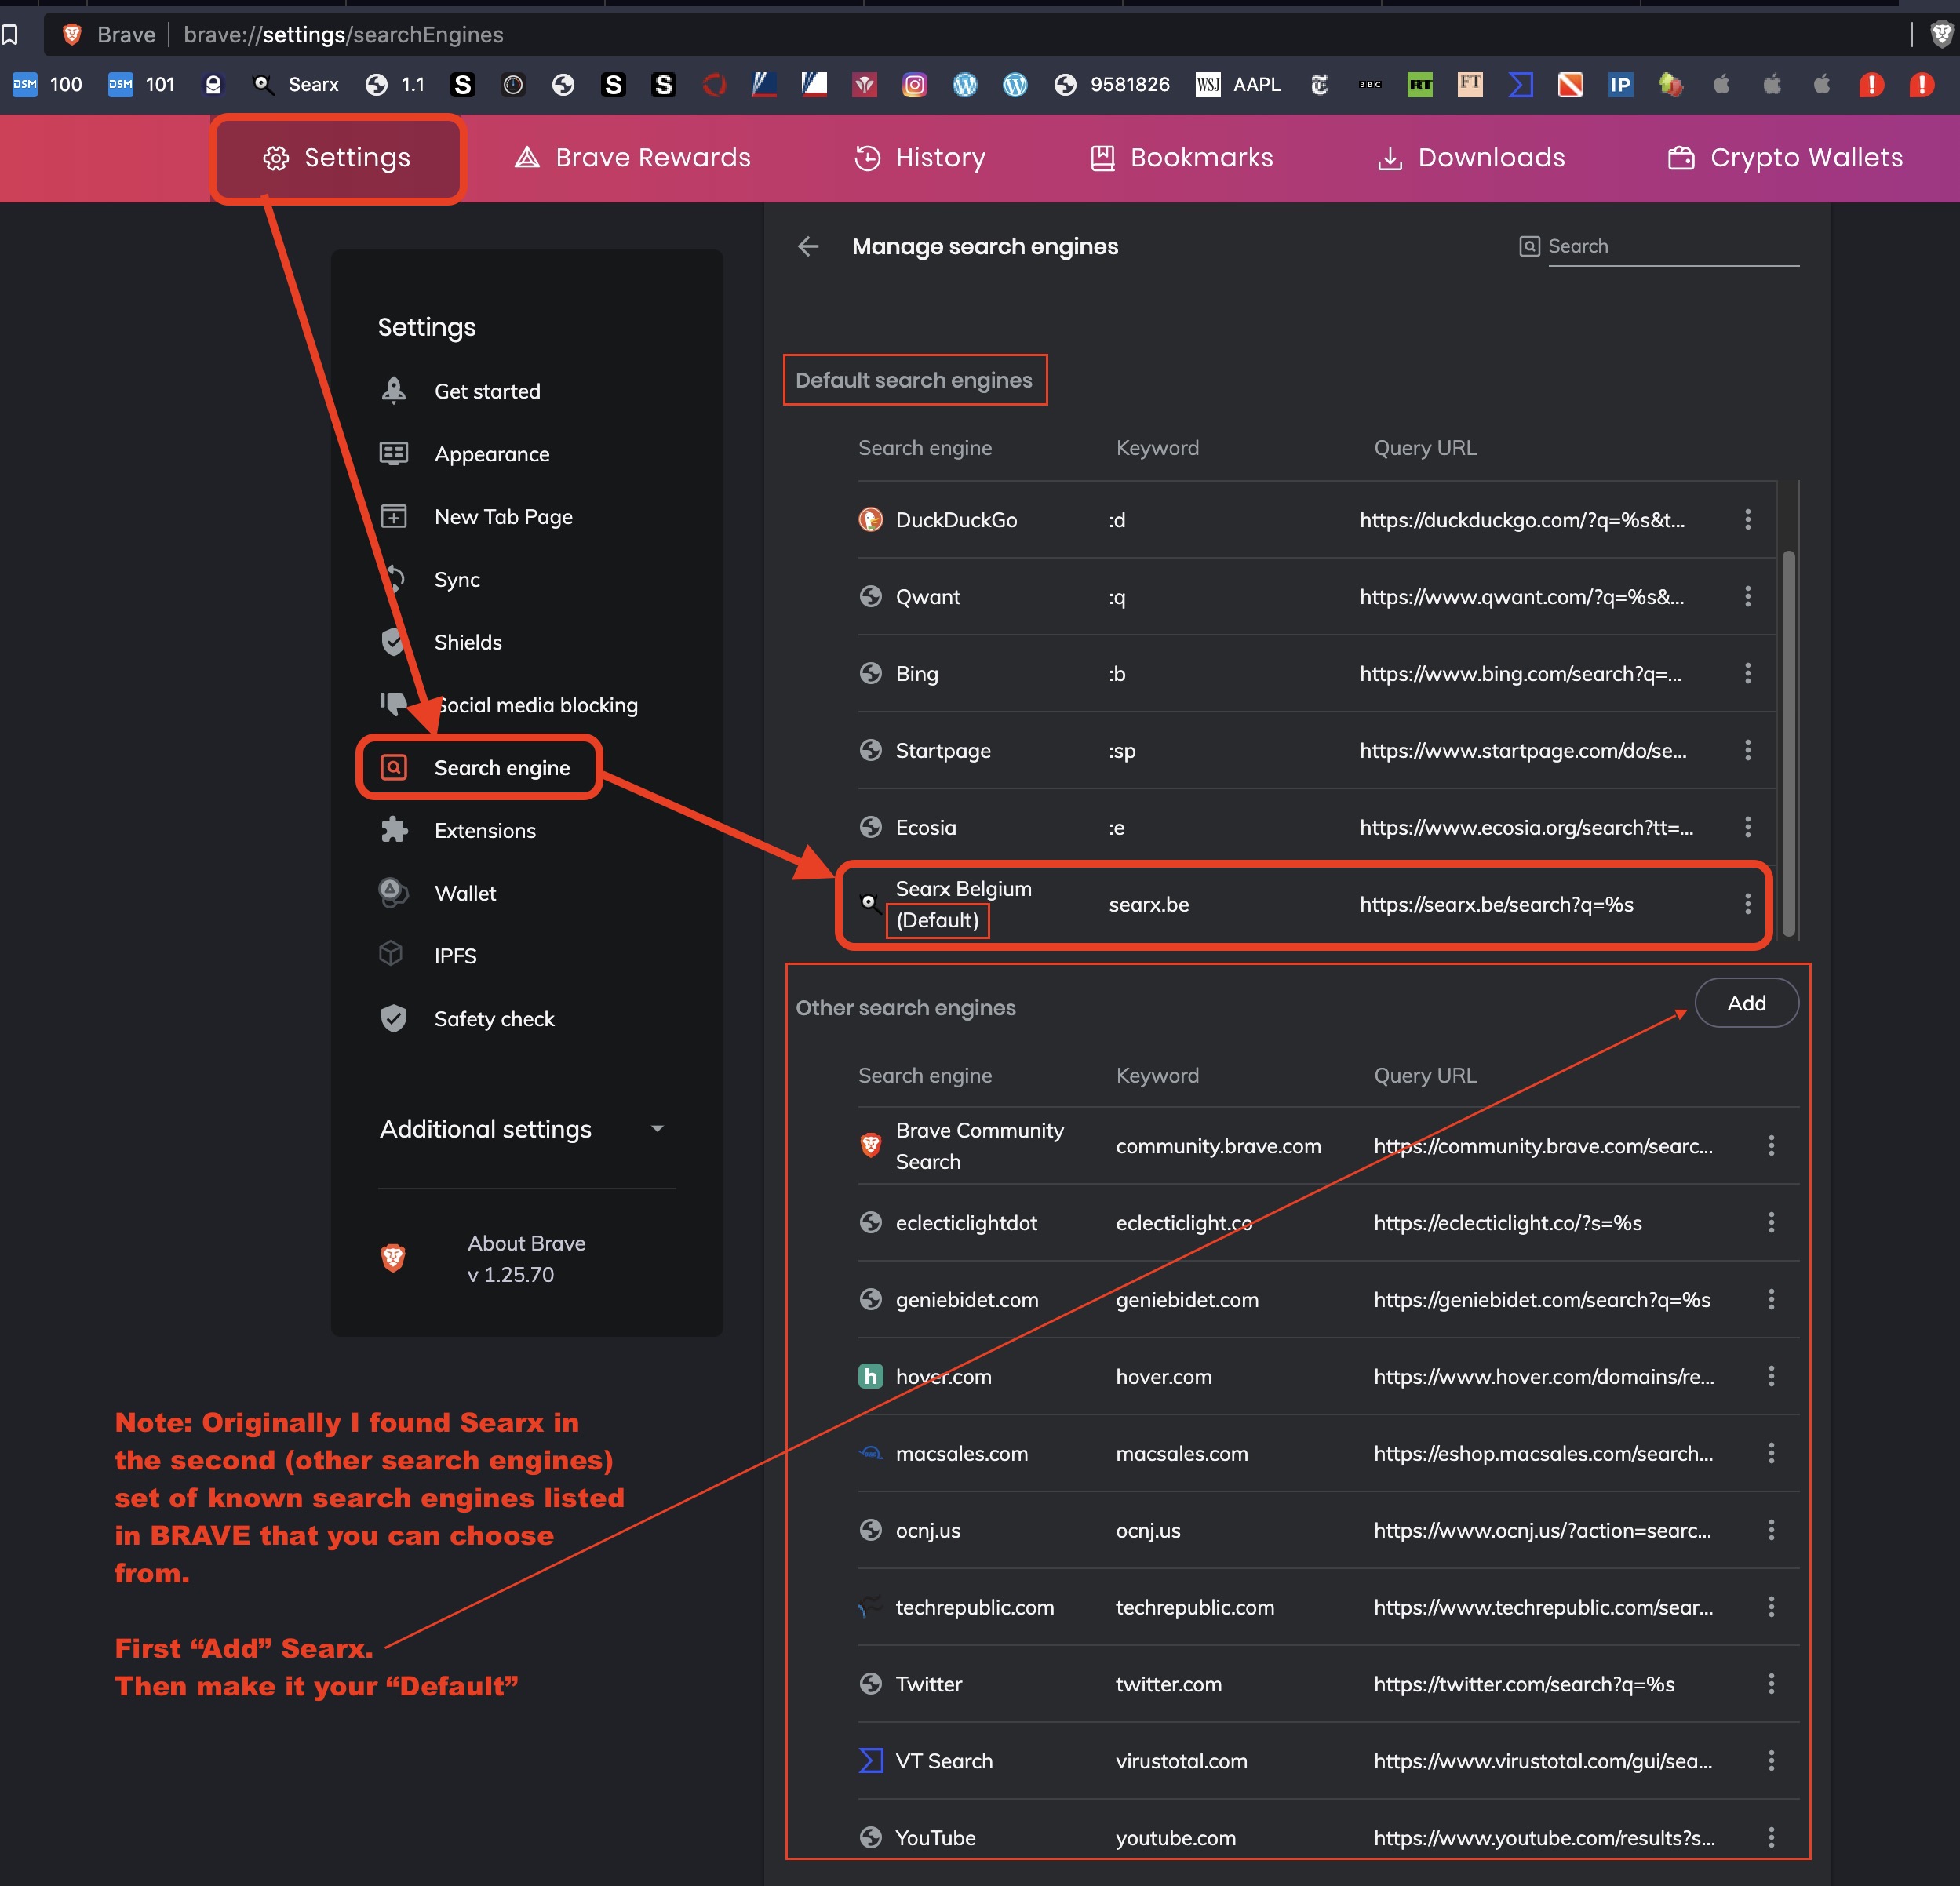Screen dimensions: 1960x1886
Task: Open the Instagram bookmark icon
Action: [914, 85]
